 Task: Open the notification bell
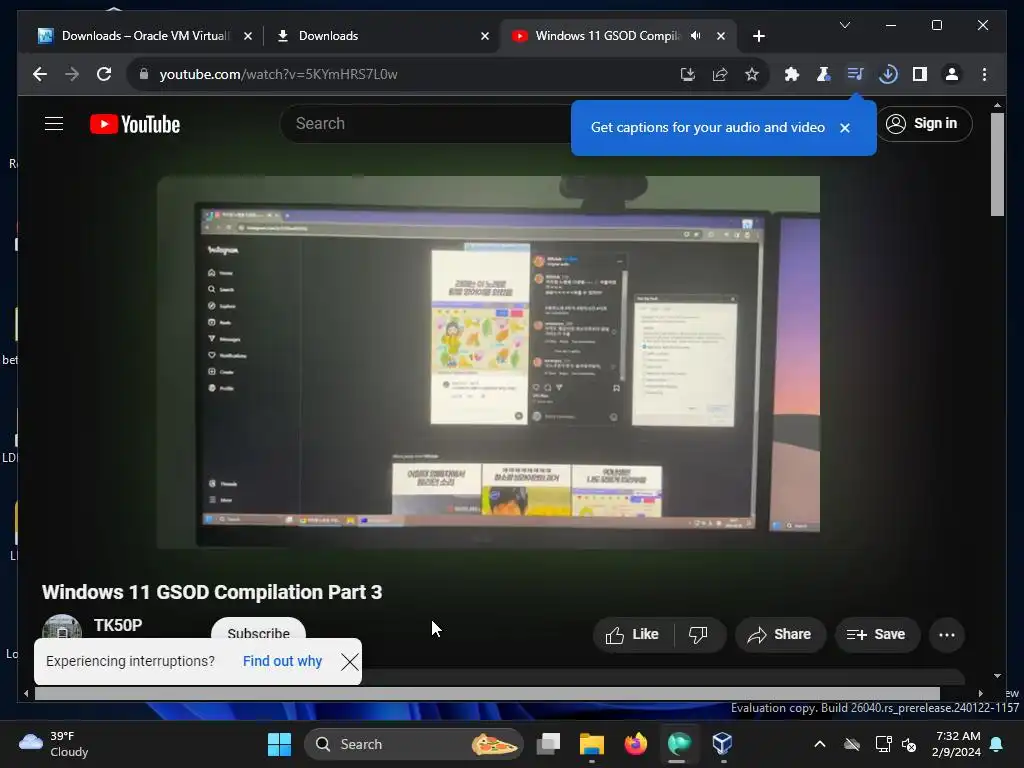click(997, 744)
